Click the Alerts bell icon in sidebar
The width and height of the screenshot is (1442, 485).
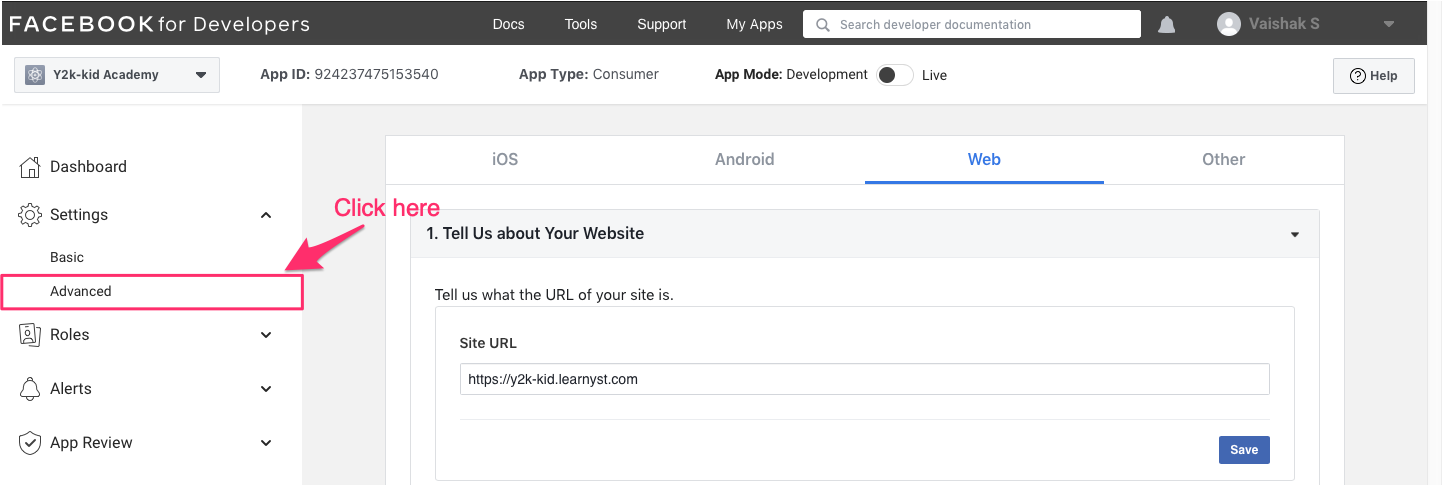click(x=30, y=389)
